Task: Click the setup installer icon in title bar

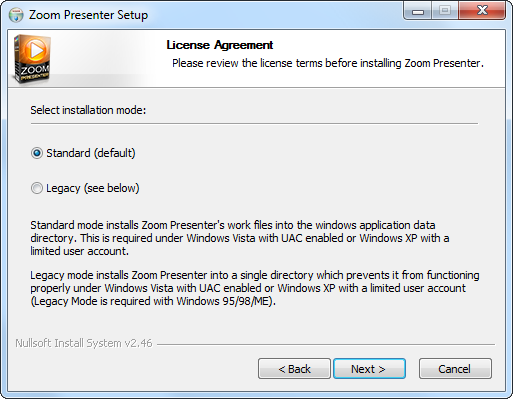Action: coord(16,15)
